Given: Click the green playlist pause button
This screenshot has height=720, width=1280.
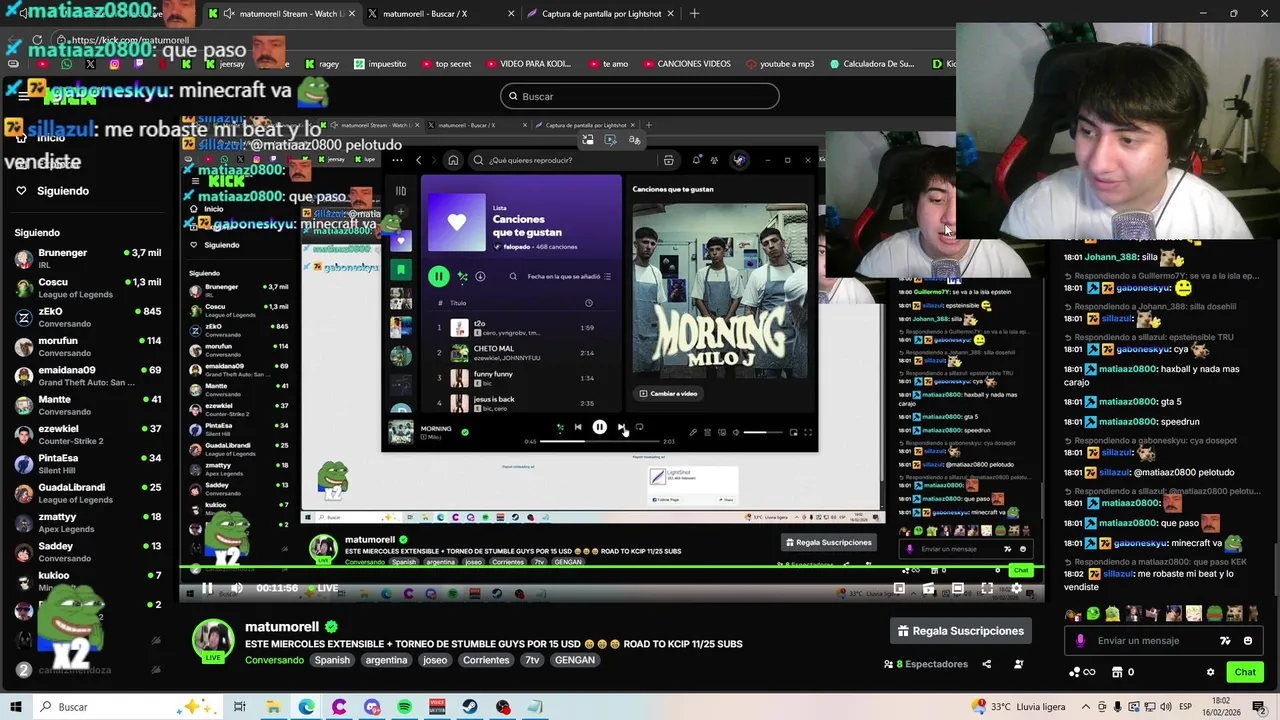Looking at the screenshot, I should pyautogui.click(x=438, y=276).
